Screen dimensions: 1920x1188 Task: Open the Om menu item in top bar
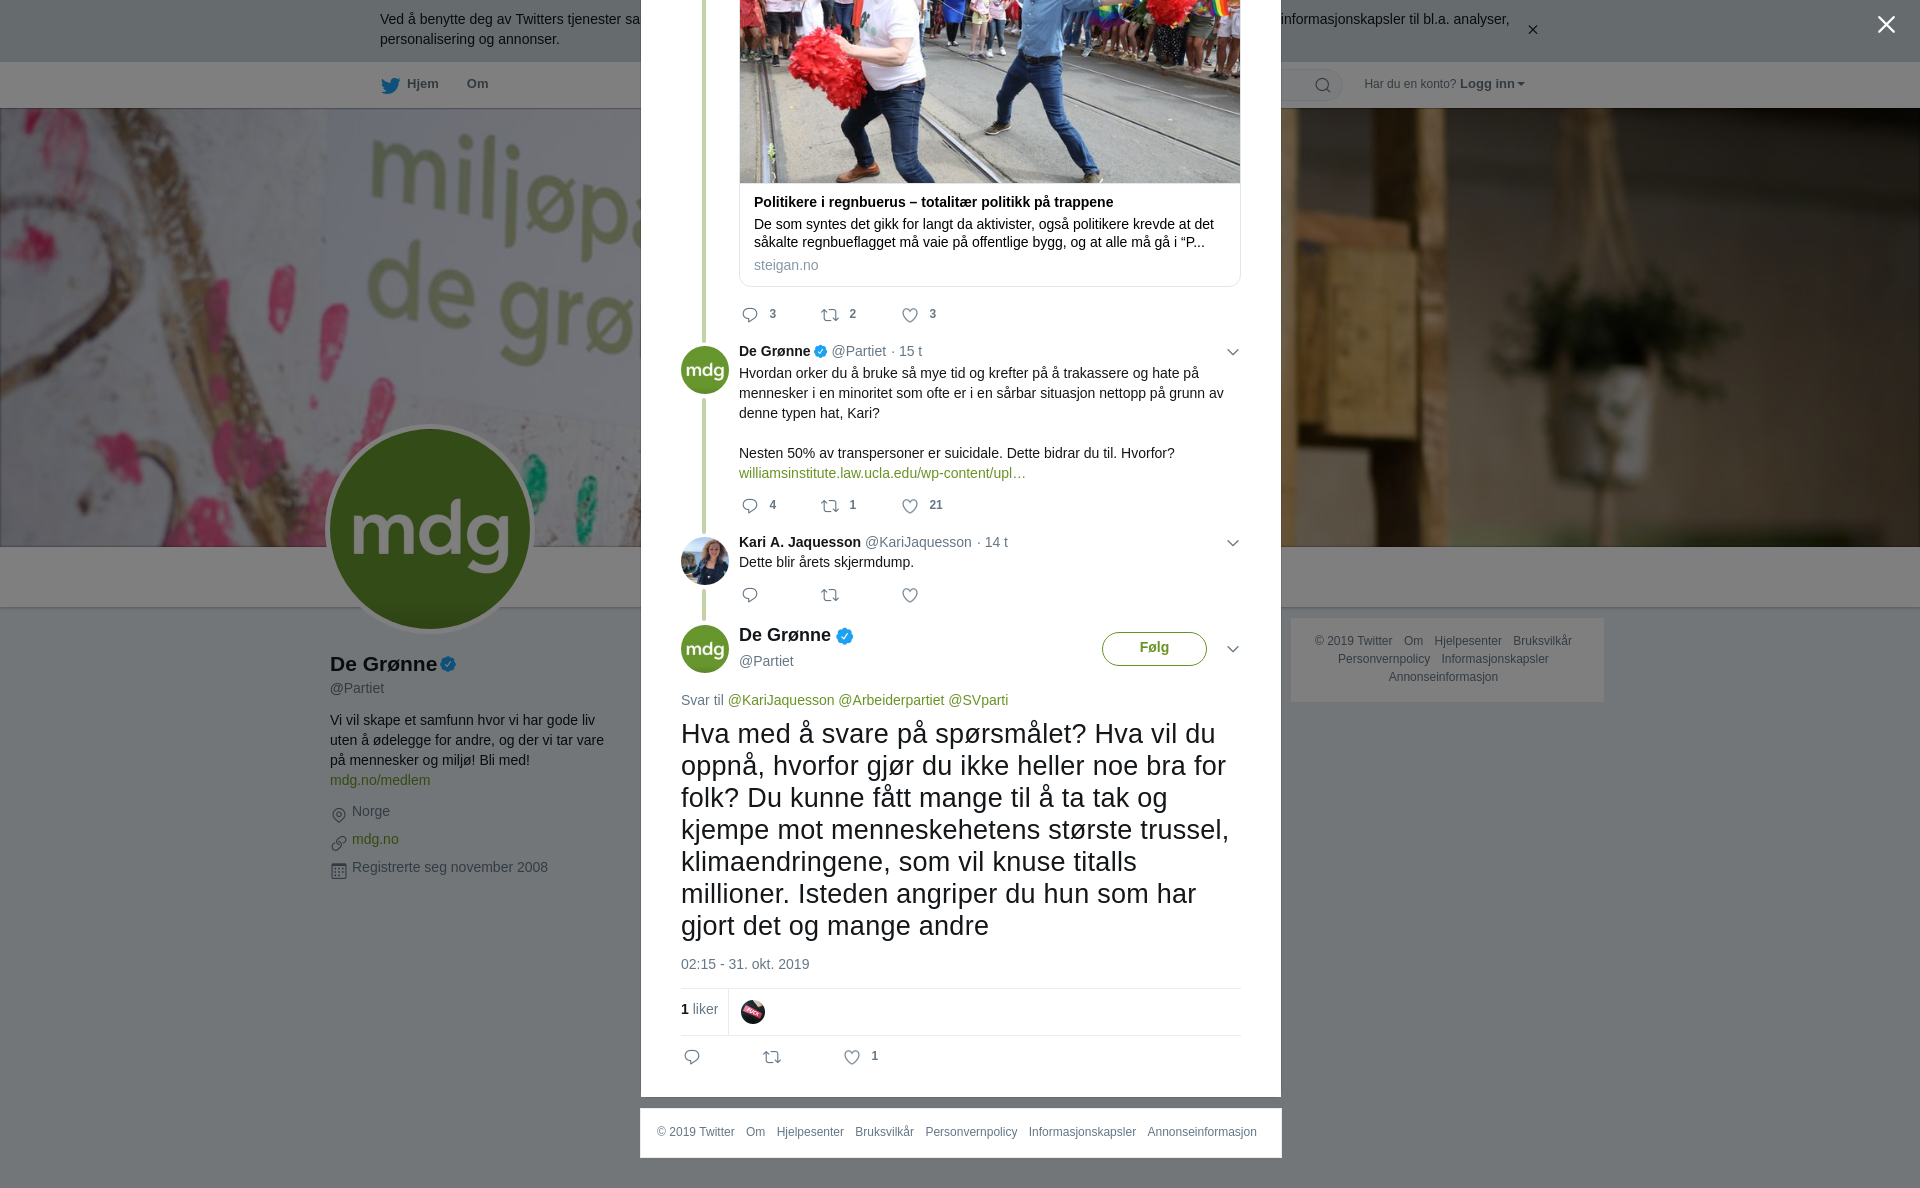point(477,84)
